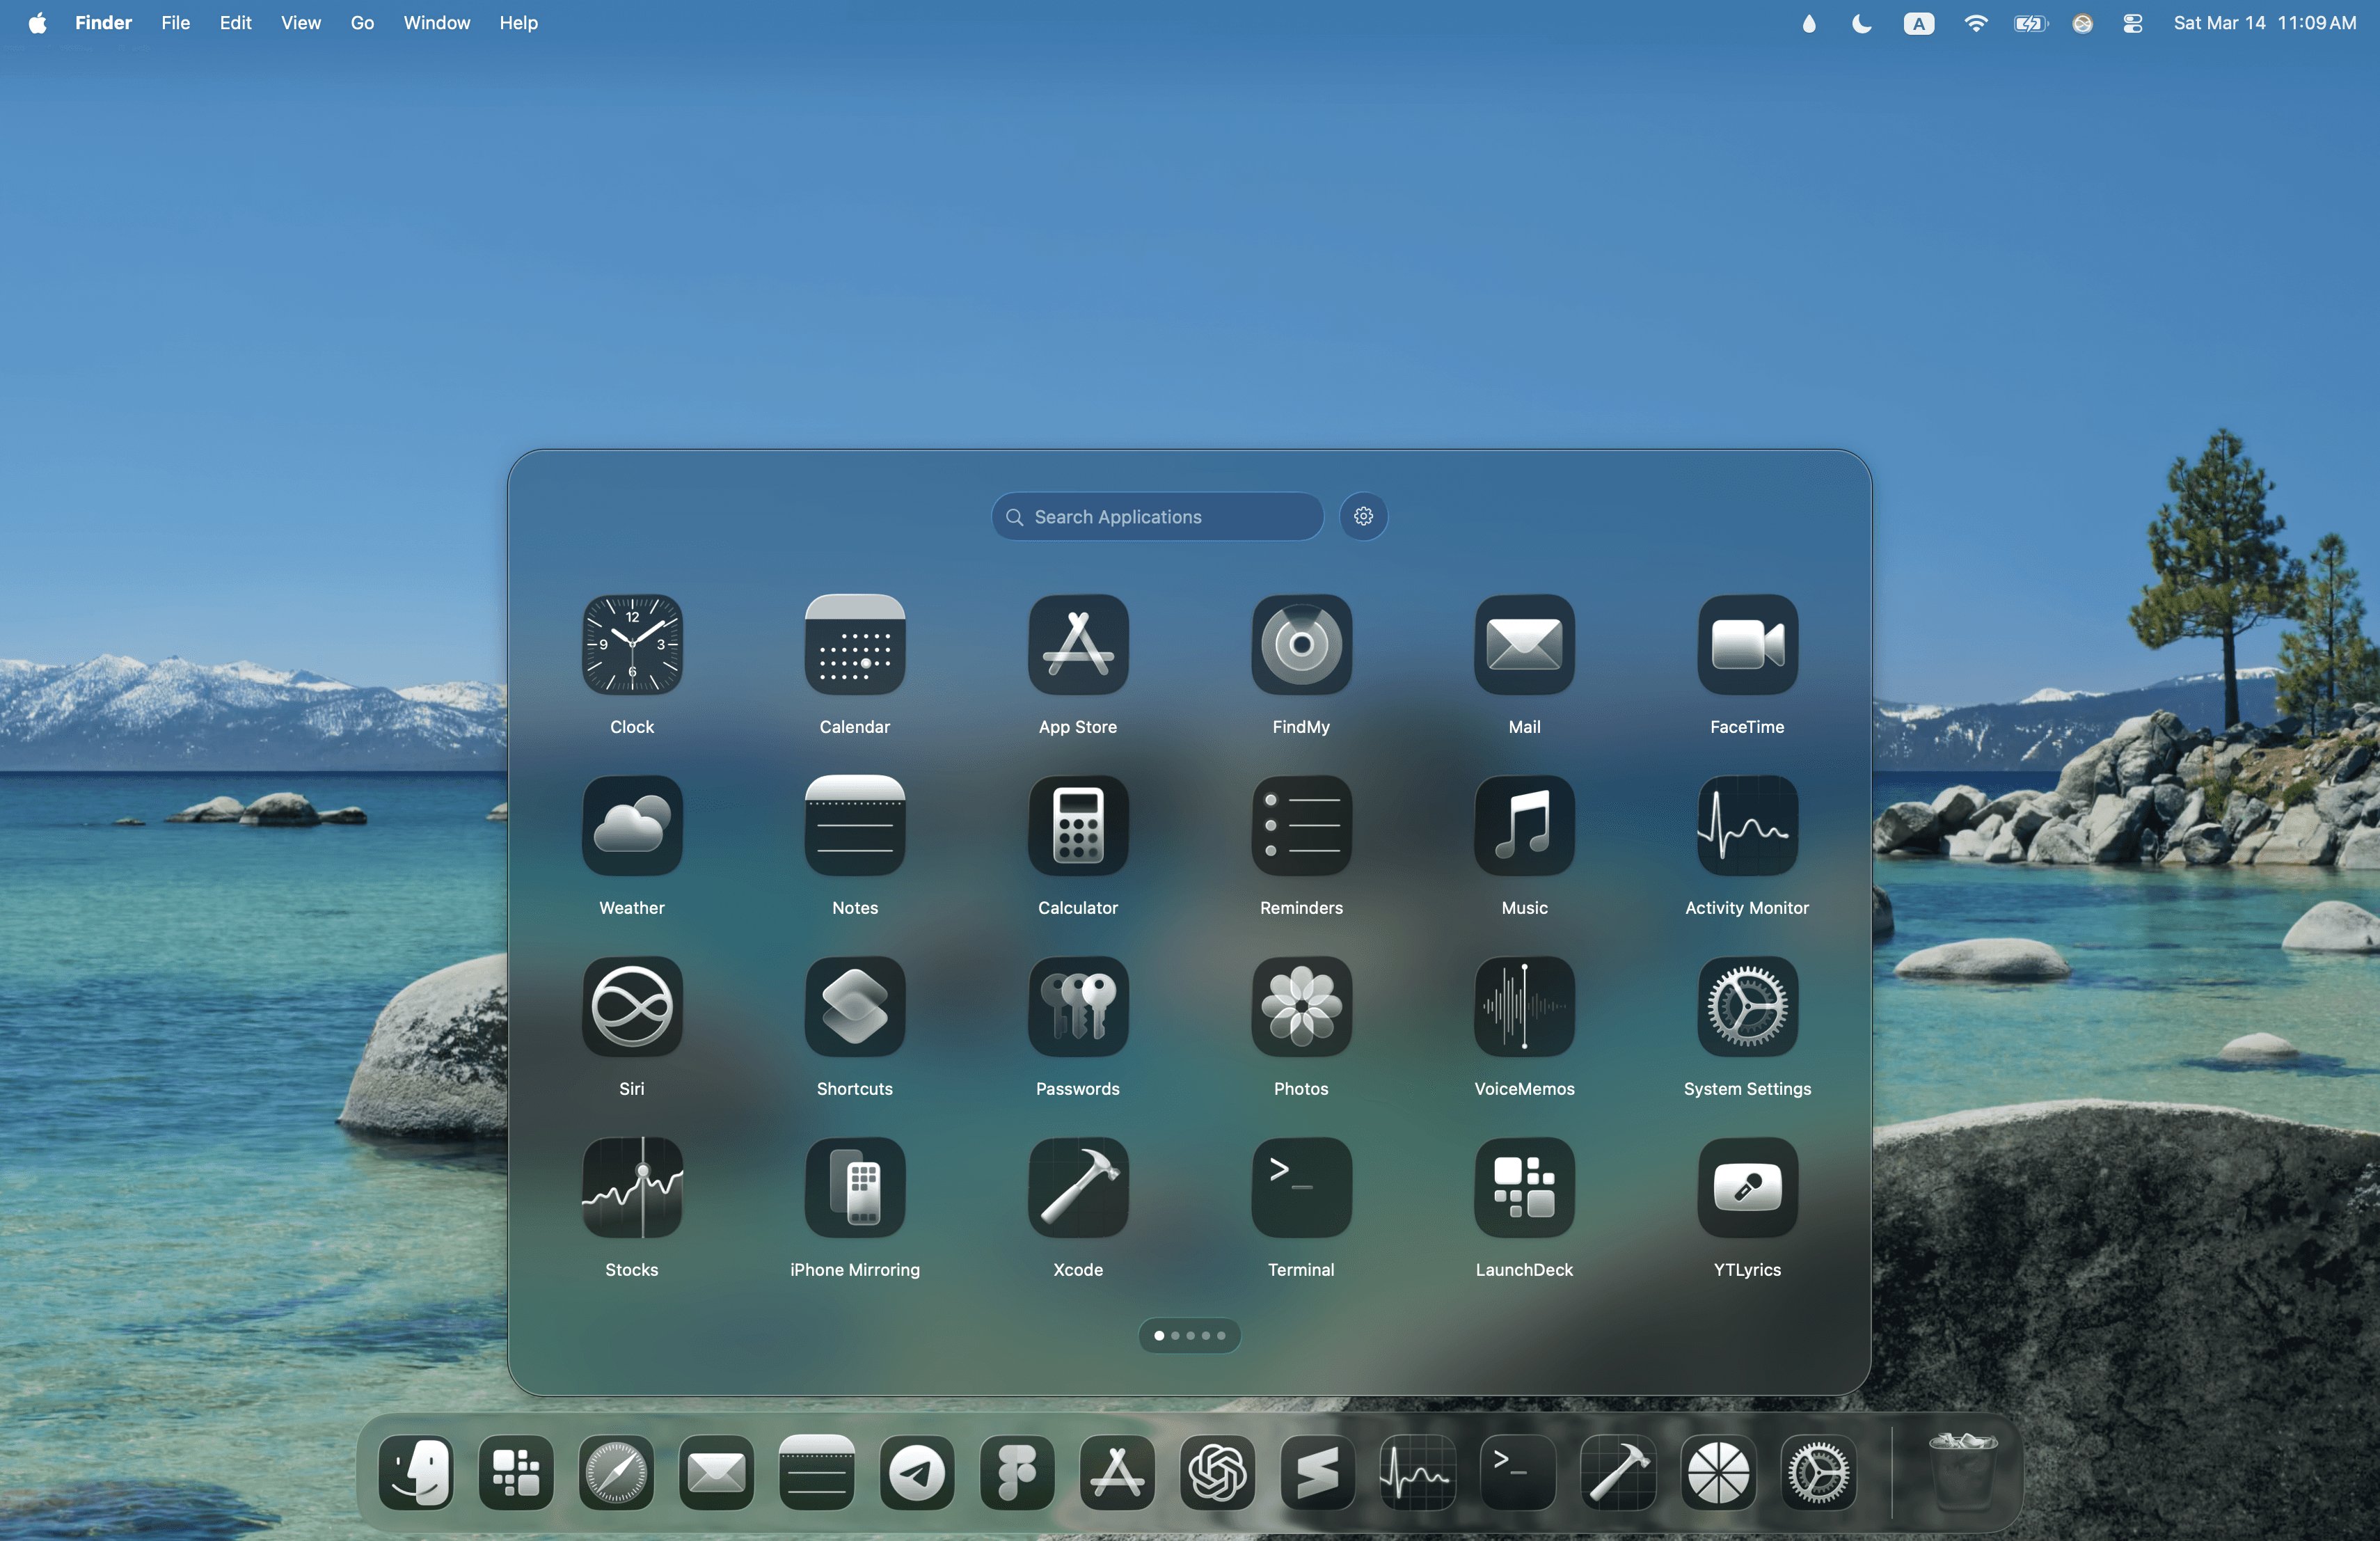2380x1541 pixels.
Task: Go to the second launcher page dot
Action: pos(1175,1336)
